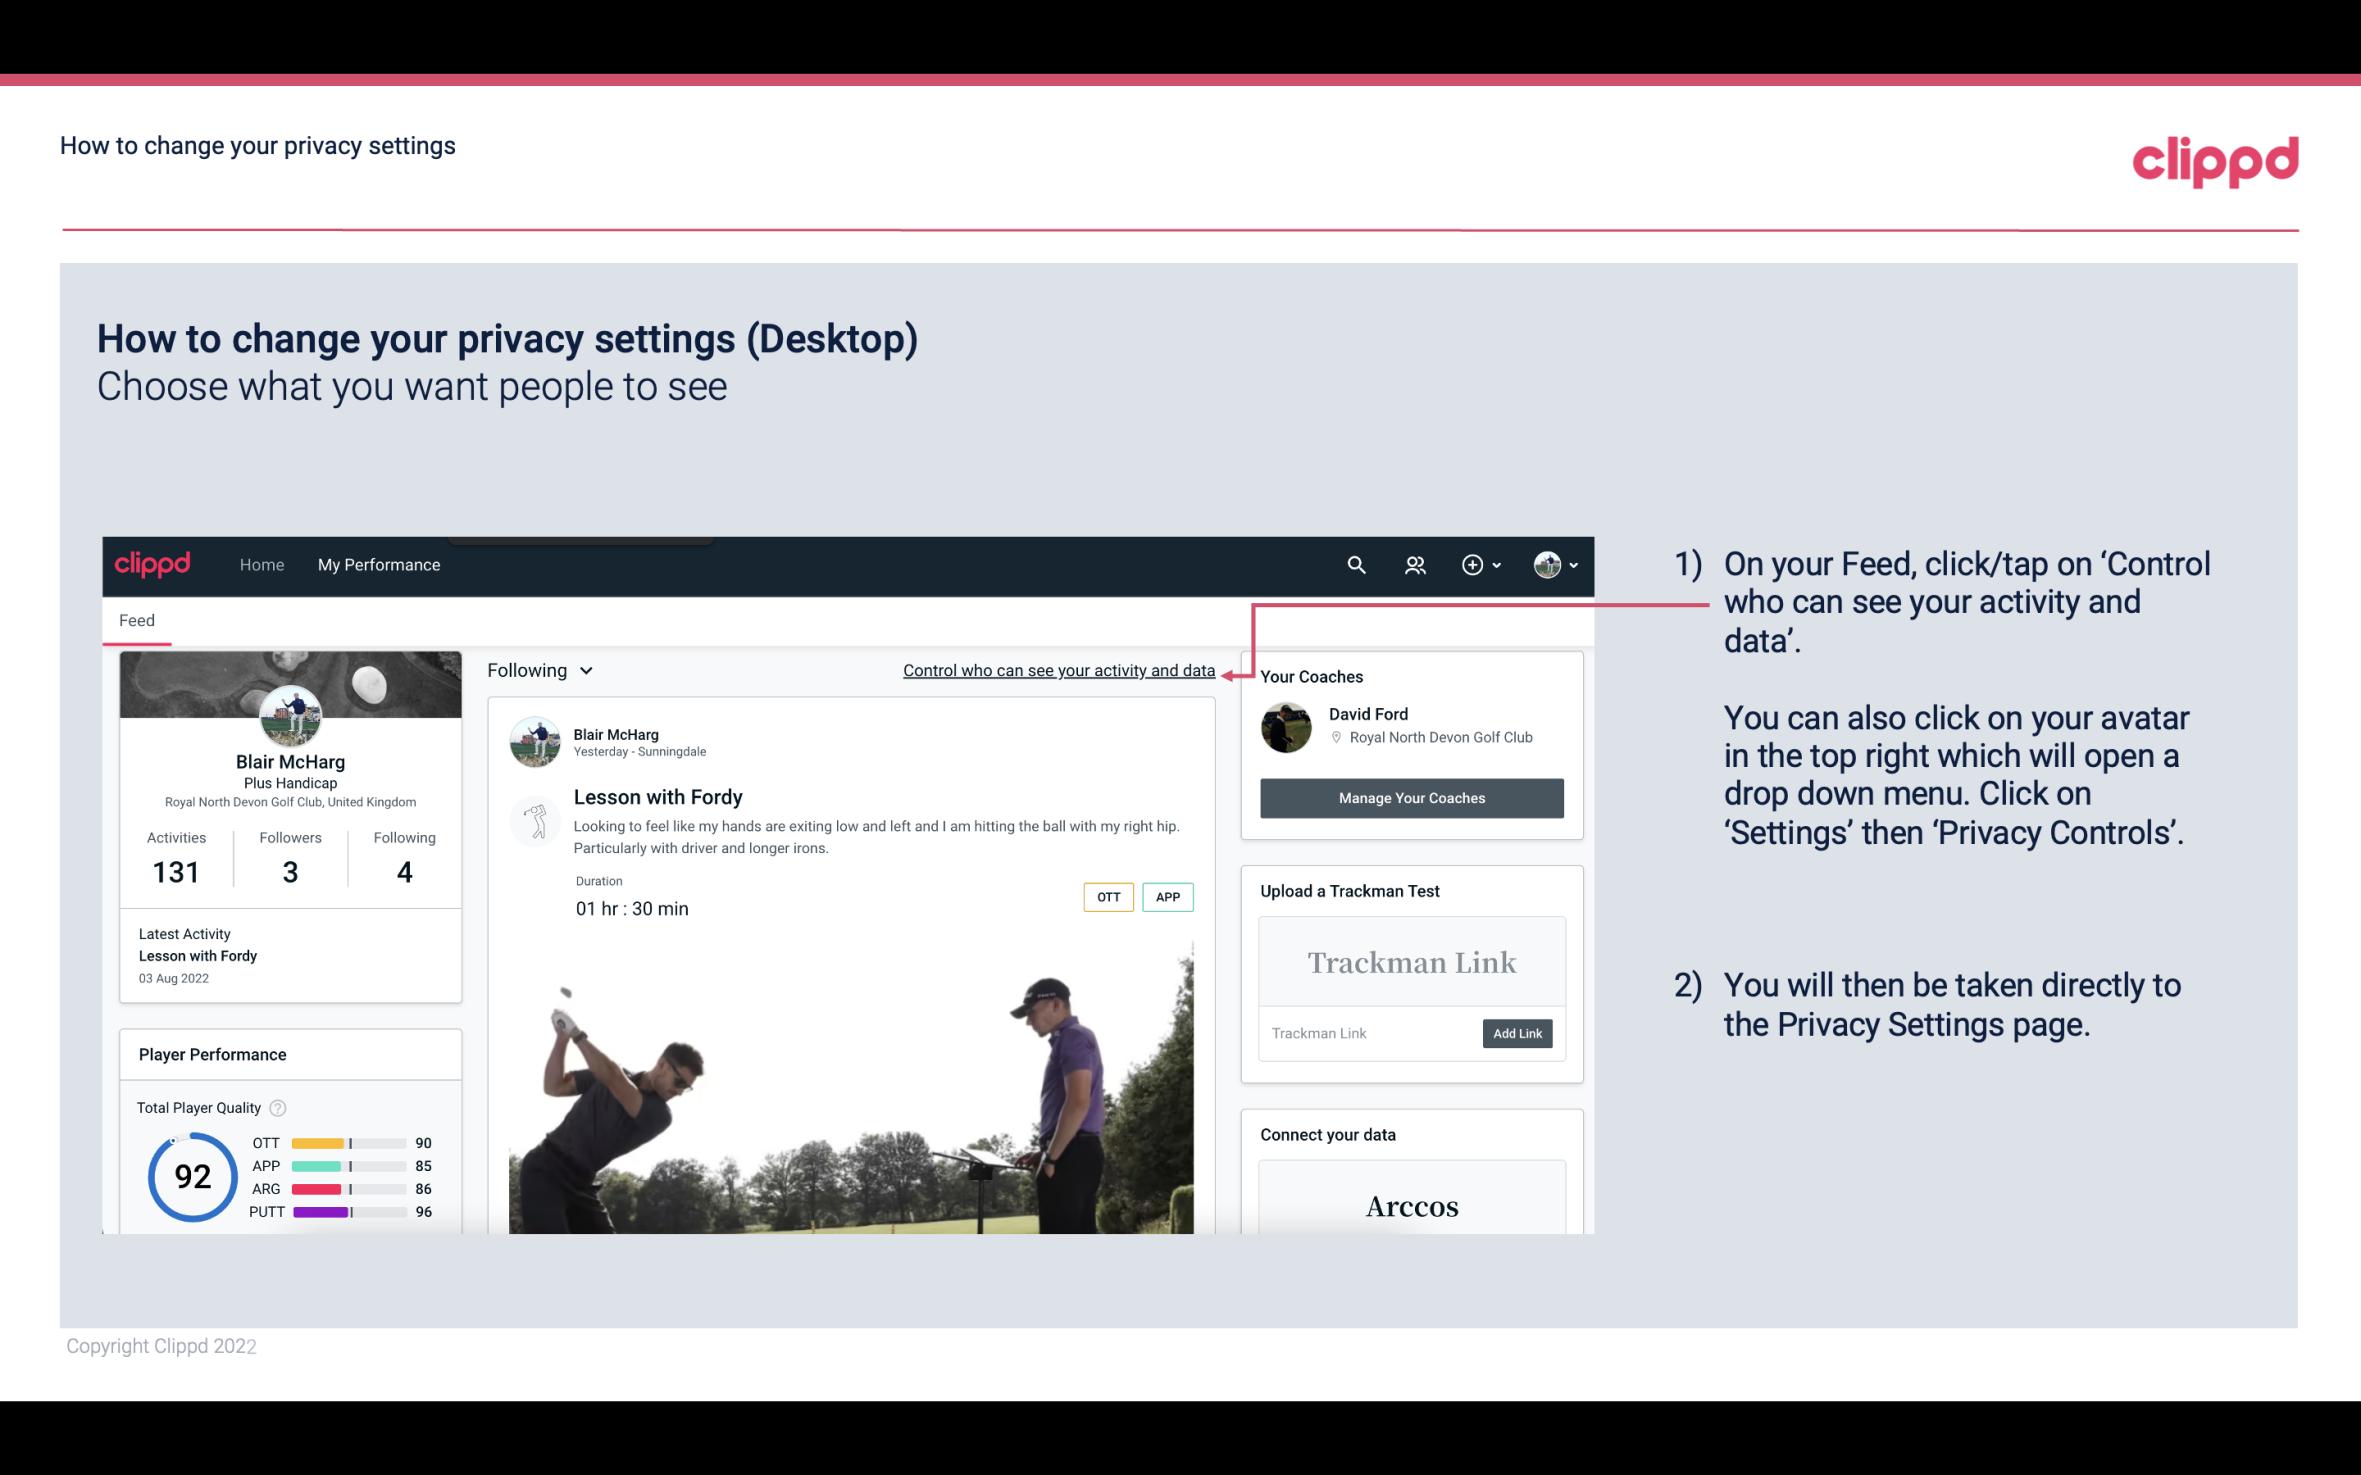Image resolution: width=2361 pixels, height=1475 pixels.
Task: Click the people/followers icon in navbar
Action: 1415,564
